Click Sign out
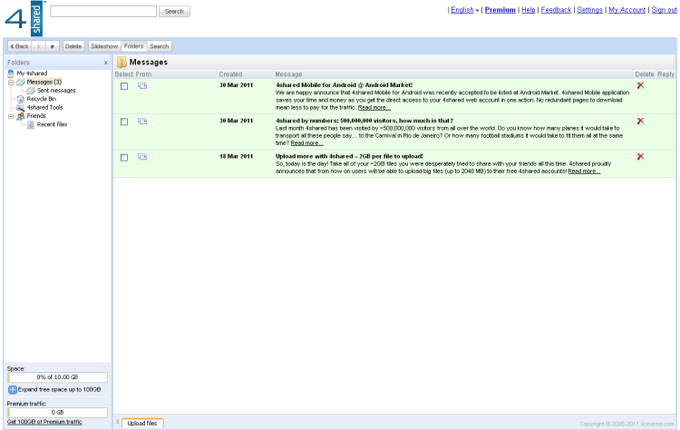The width and height of the screenshot is (680, 430). click(664, 10)
